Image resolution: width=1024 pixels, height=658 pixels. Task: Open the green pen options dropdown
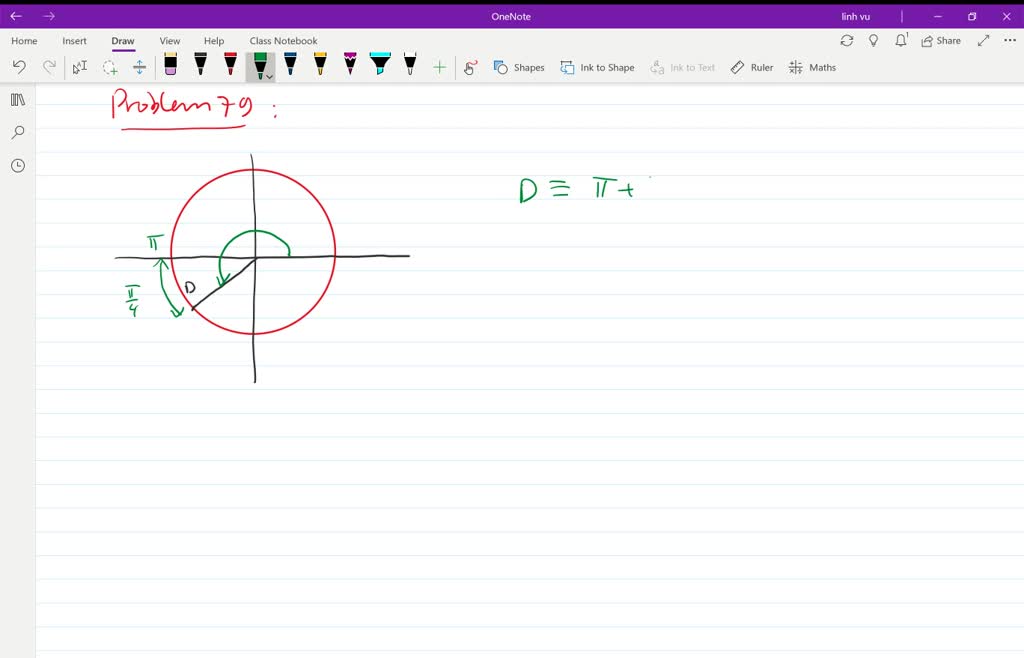(267, 75)
